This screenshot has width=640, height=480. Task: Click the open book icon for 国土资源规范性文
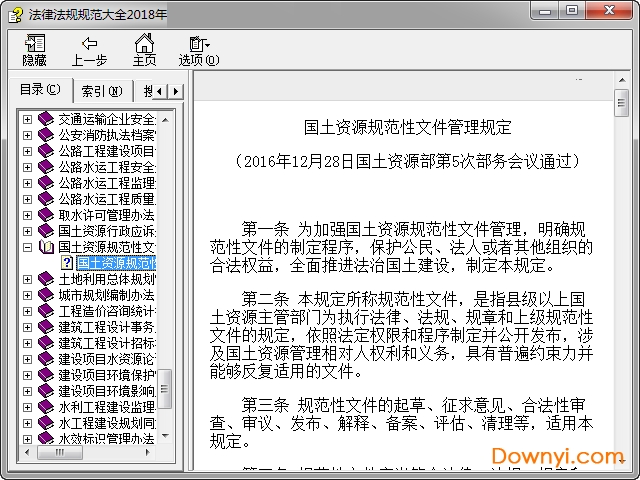click(x=46, y=247)
